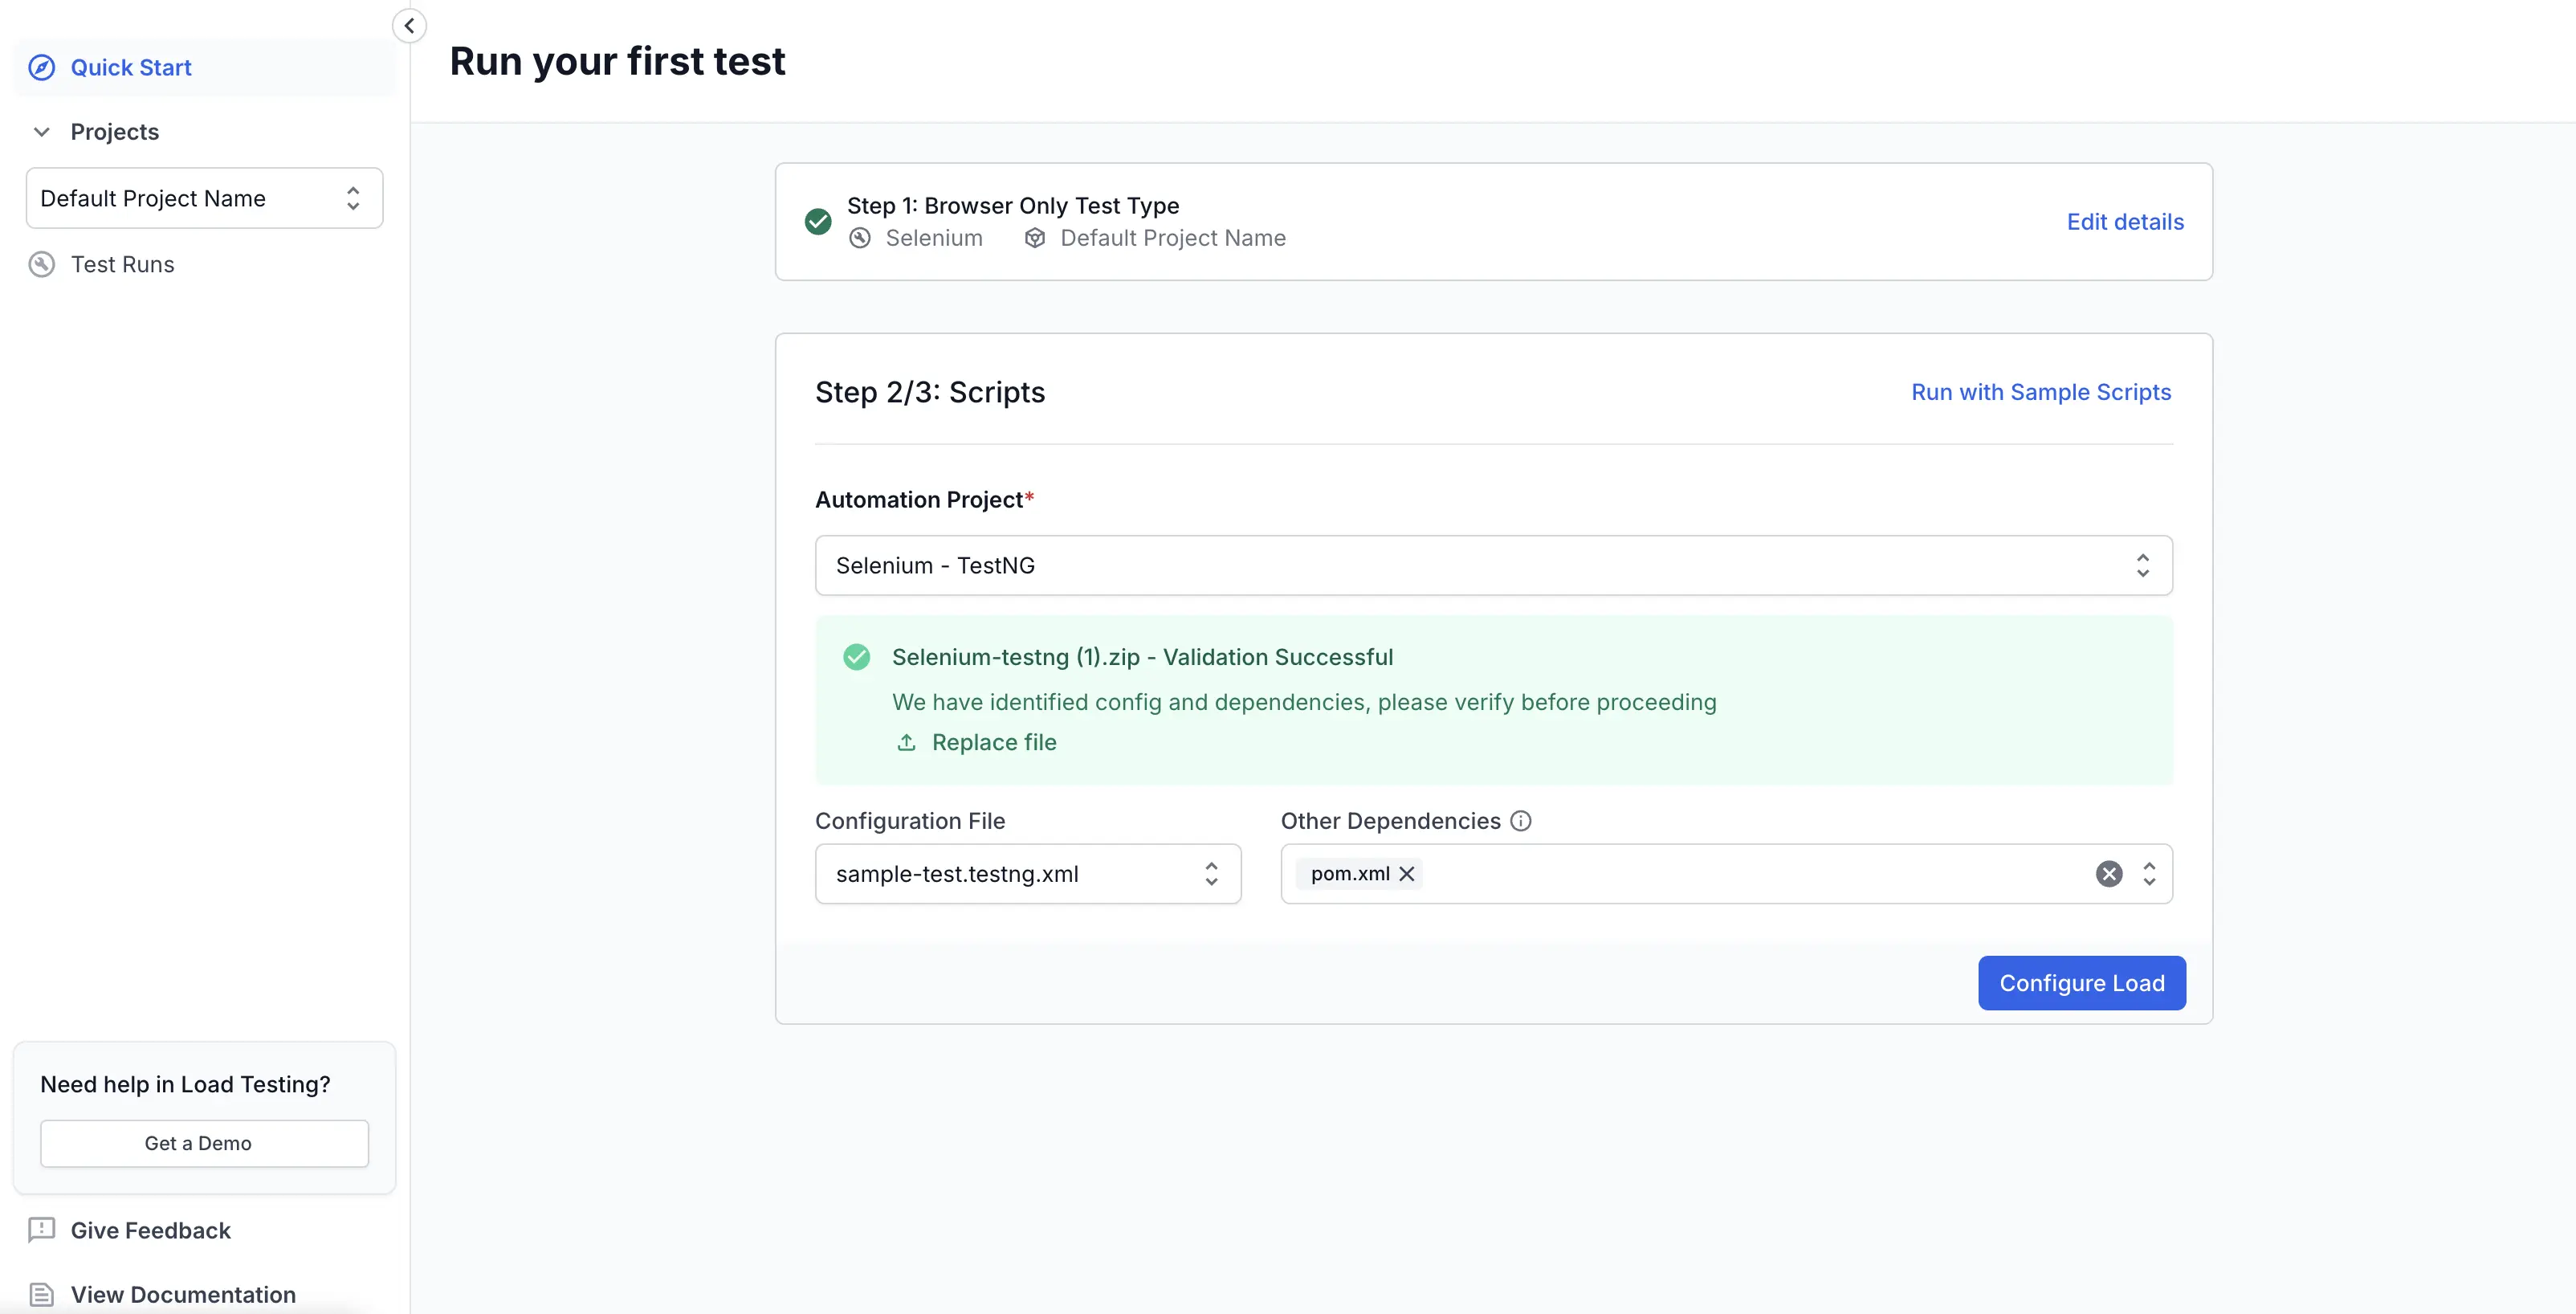Image resolution: width=2576 pixels, height=1314 pixels.
Task: Click the Give Feedback speech icon
Action: 41,1230
